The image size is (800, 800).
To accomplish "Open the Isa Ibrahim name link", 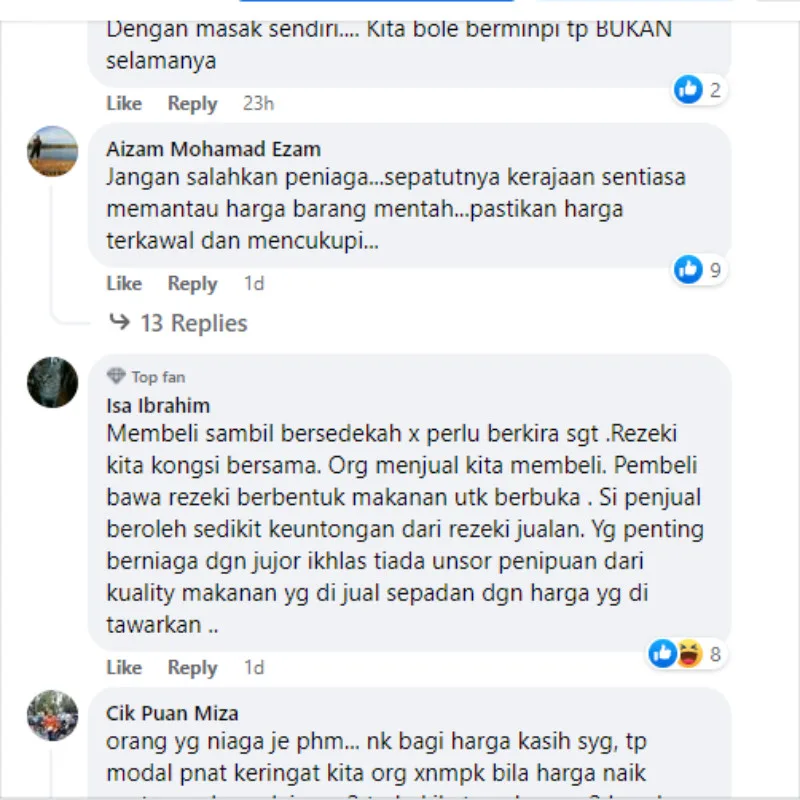I will pyautogui.click(x=158, y=406).
